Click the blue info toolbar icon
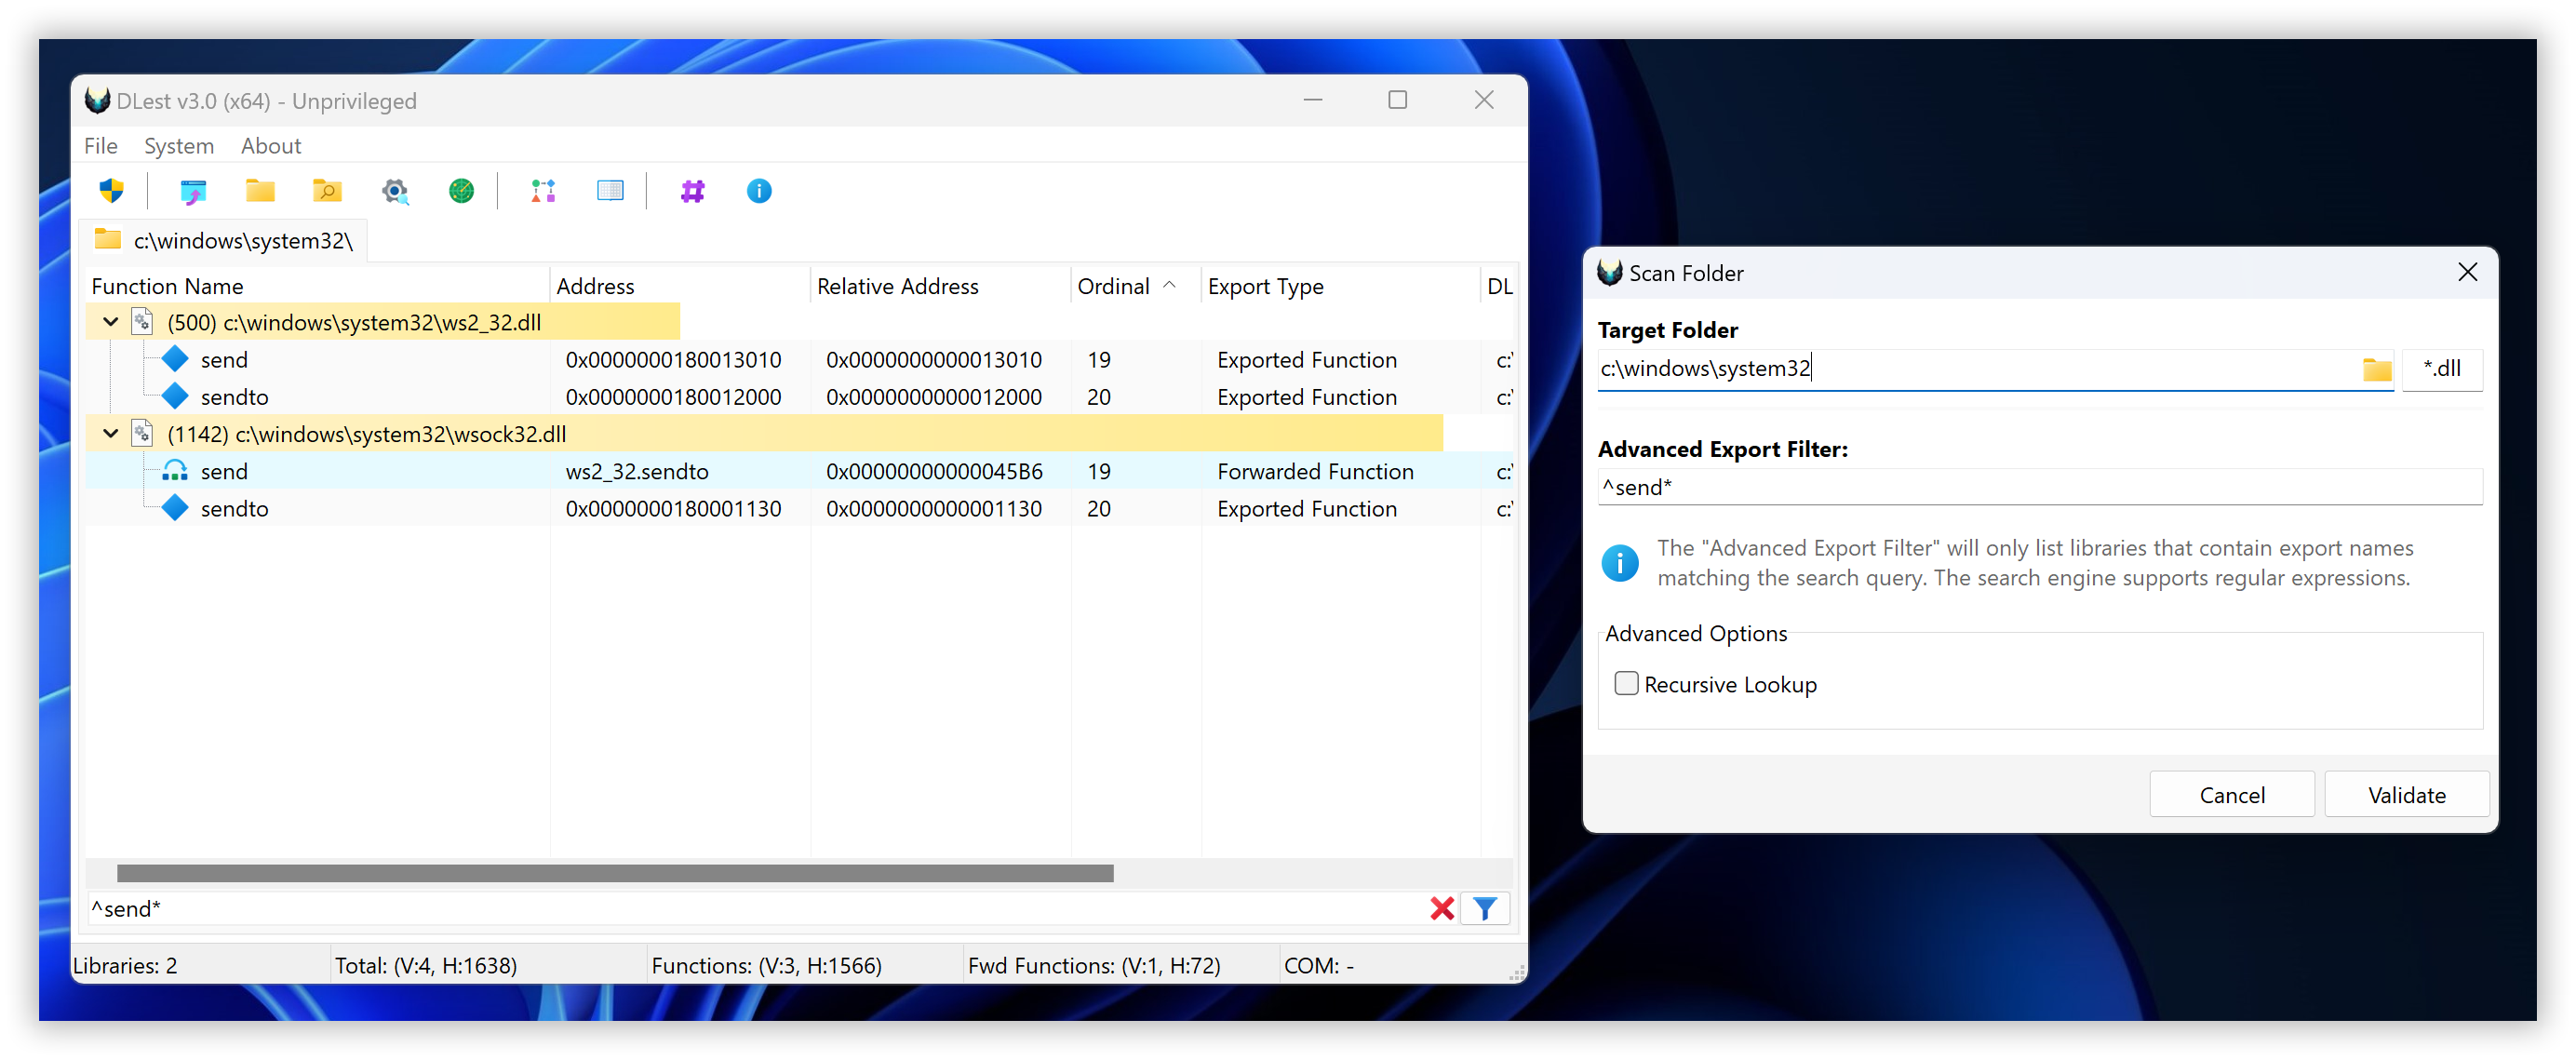Viewport: 2576px width, 1060px height. tap(759, 190)
